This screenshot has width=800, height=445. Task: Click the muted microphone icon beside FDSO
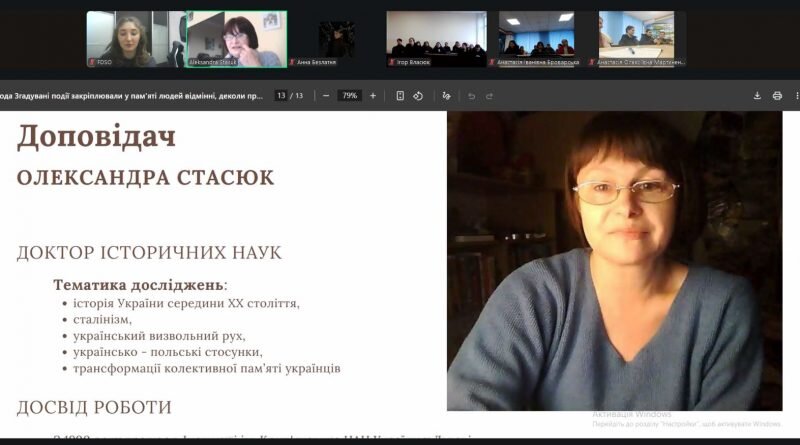(x=92, y=62)
